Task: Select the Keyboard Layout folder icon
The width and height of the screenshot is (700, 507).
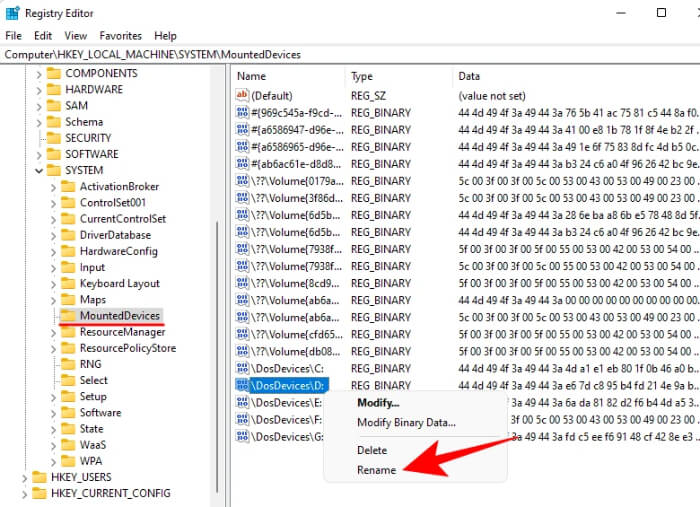Action: [68, 283]
